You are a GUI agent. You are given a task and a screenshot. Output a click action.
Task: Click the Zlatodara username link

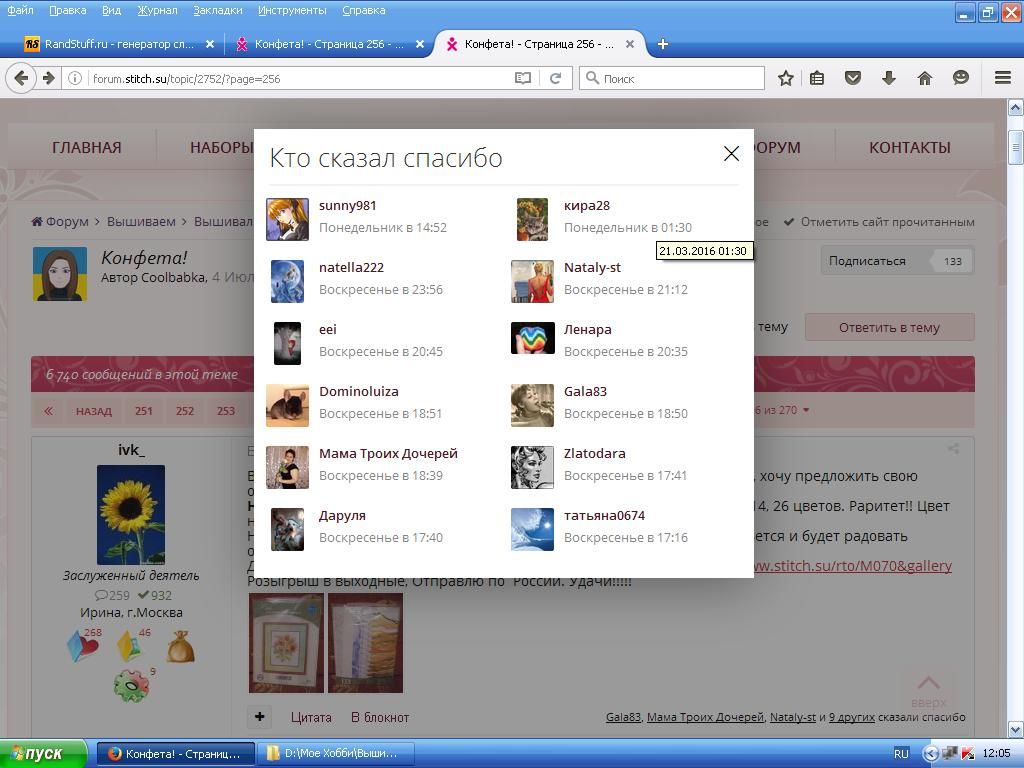tap(594, 453)
